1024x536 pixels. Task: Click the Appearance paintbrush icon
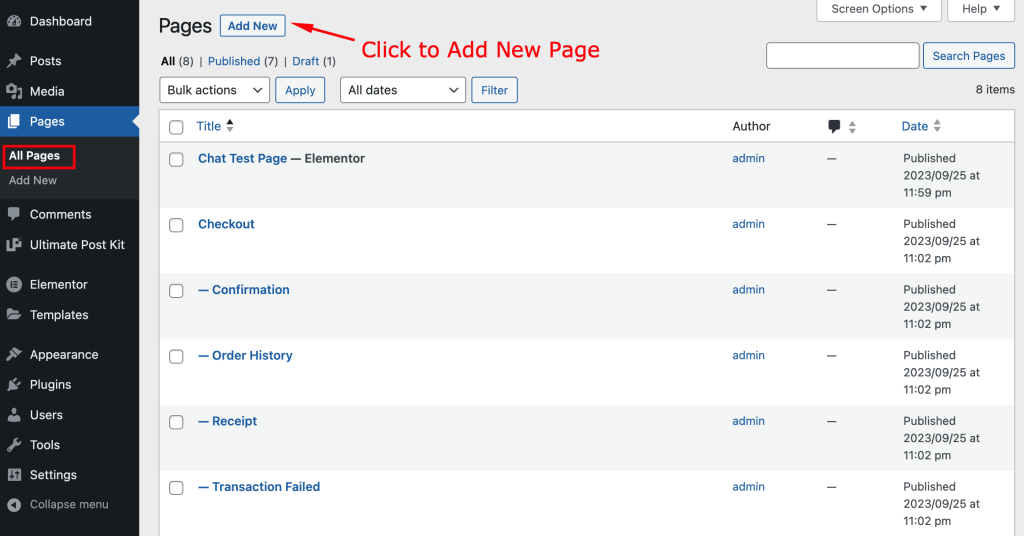coord(14,355)
